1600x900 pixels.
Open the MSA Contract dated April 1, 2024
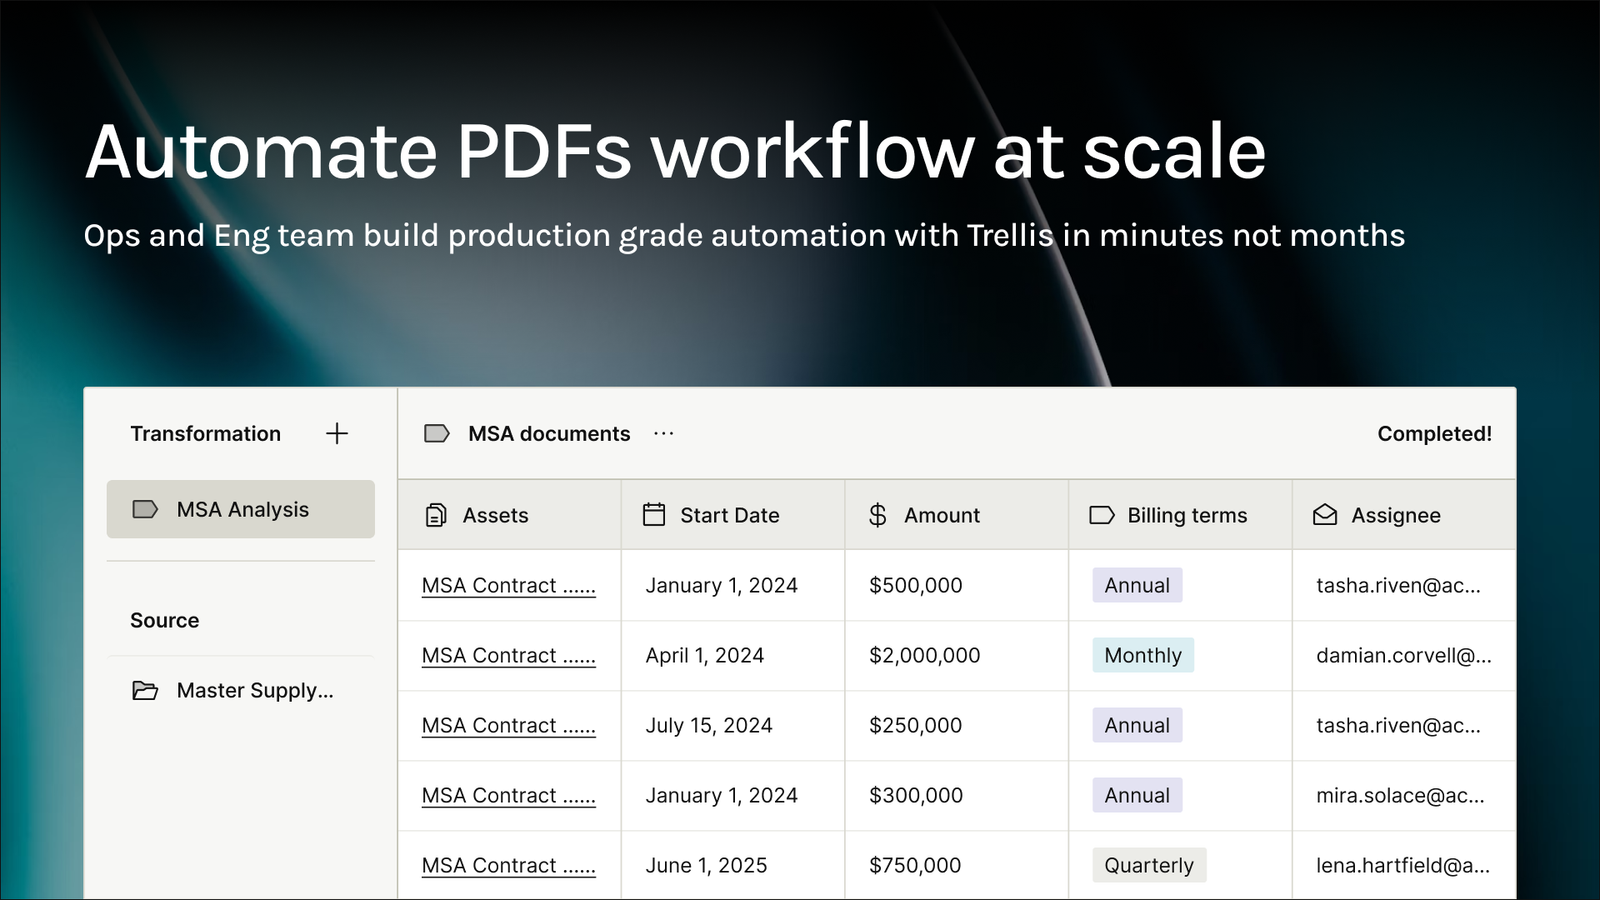[x=509, y=655]
